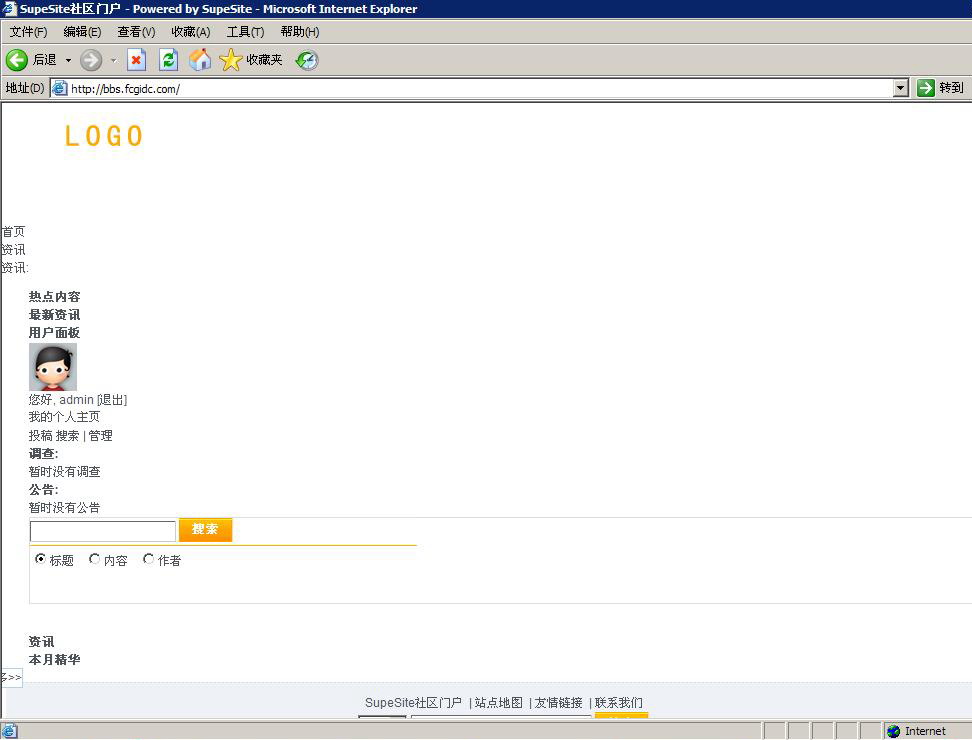Click the Back arrow icon
This screenshot has height=740, width=972.
[x=17, y=60]
